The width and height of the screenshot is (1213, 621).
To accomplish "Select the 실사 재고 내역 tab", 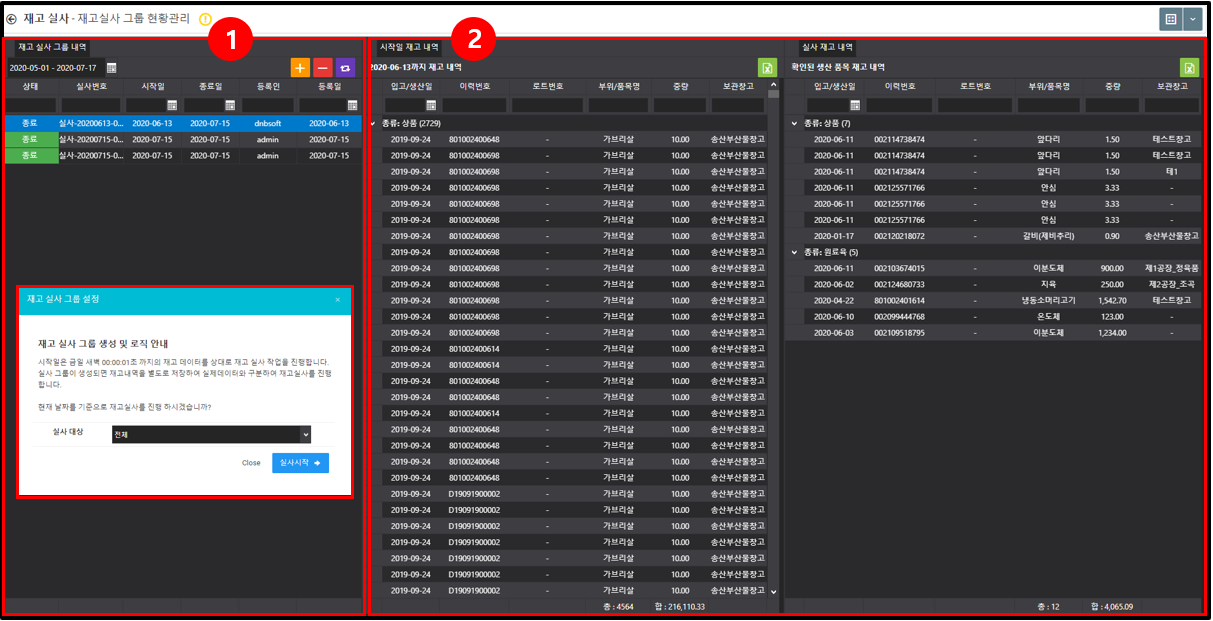I will (x=827, y=47).
